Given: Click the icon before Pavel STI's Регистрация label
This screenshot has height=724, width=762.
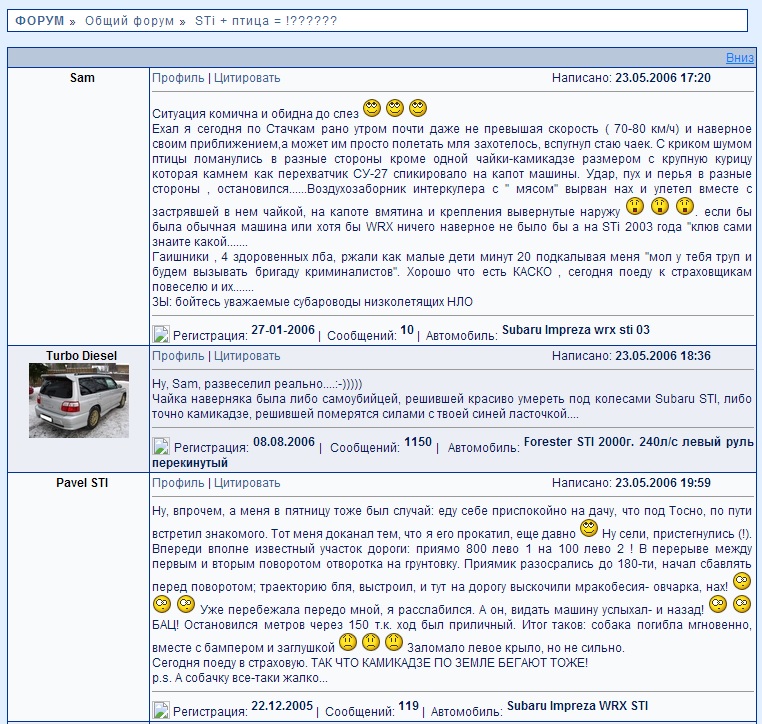Looking at the screenshot, I should coord(161,710).
